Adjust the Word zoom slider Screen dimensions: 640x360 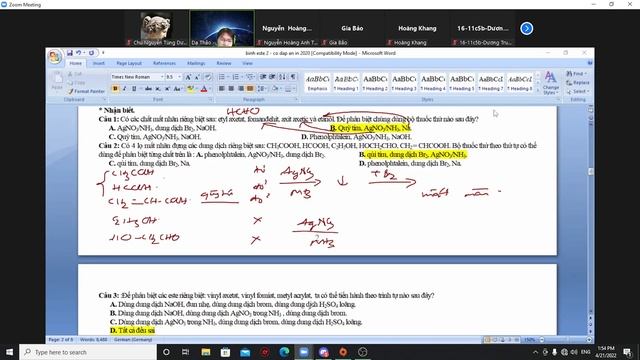coord(565,340)
